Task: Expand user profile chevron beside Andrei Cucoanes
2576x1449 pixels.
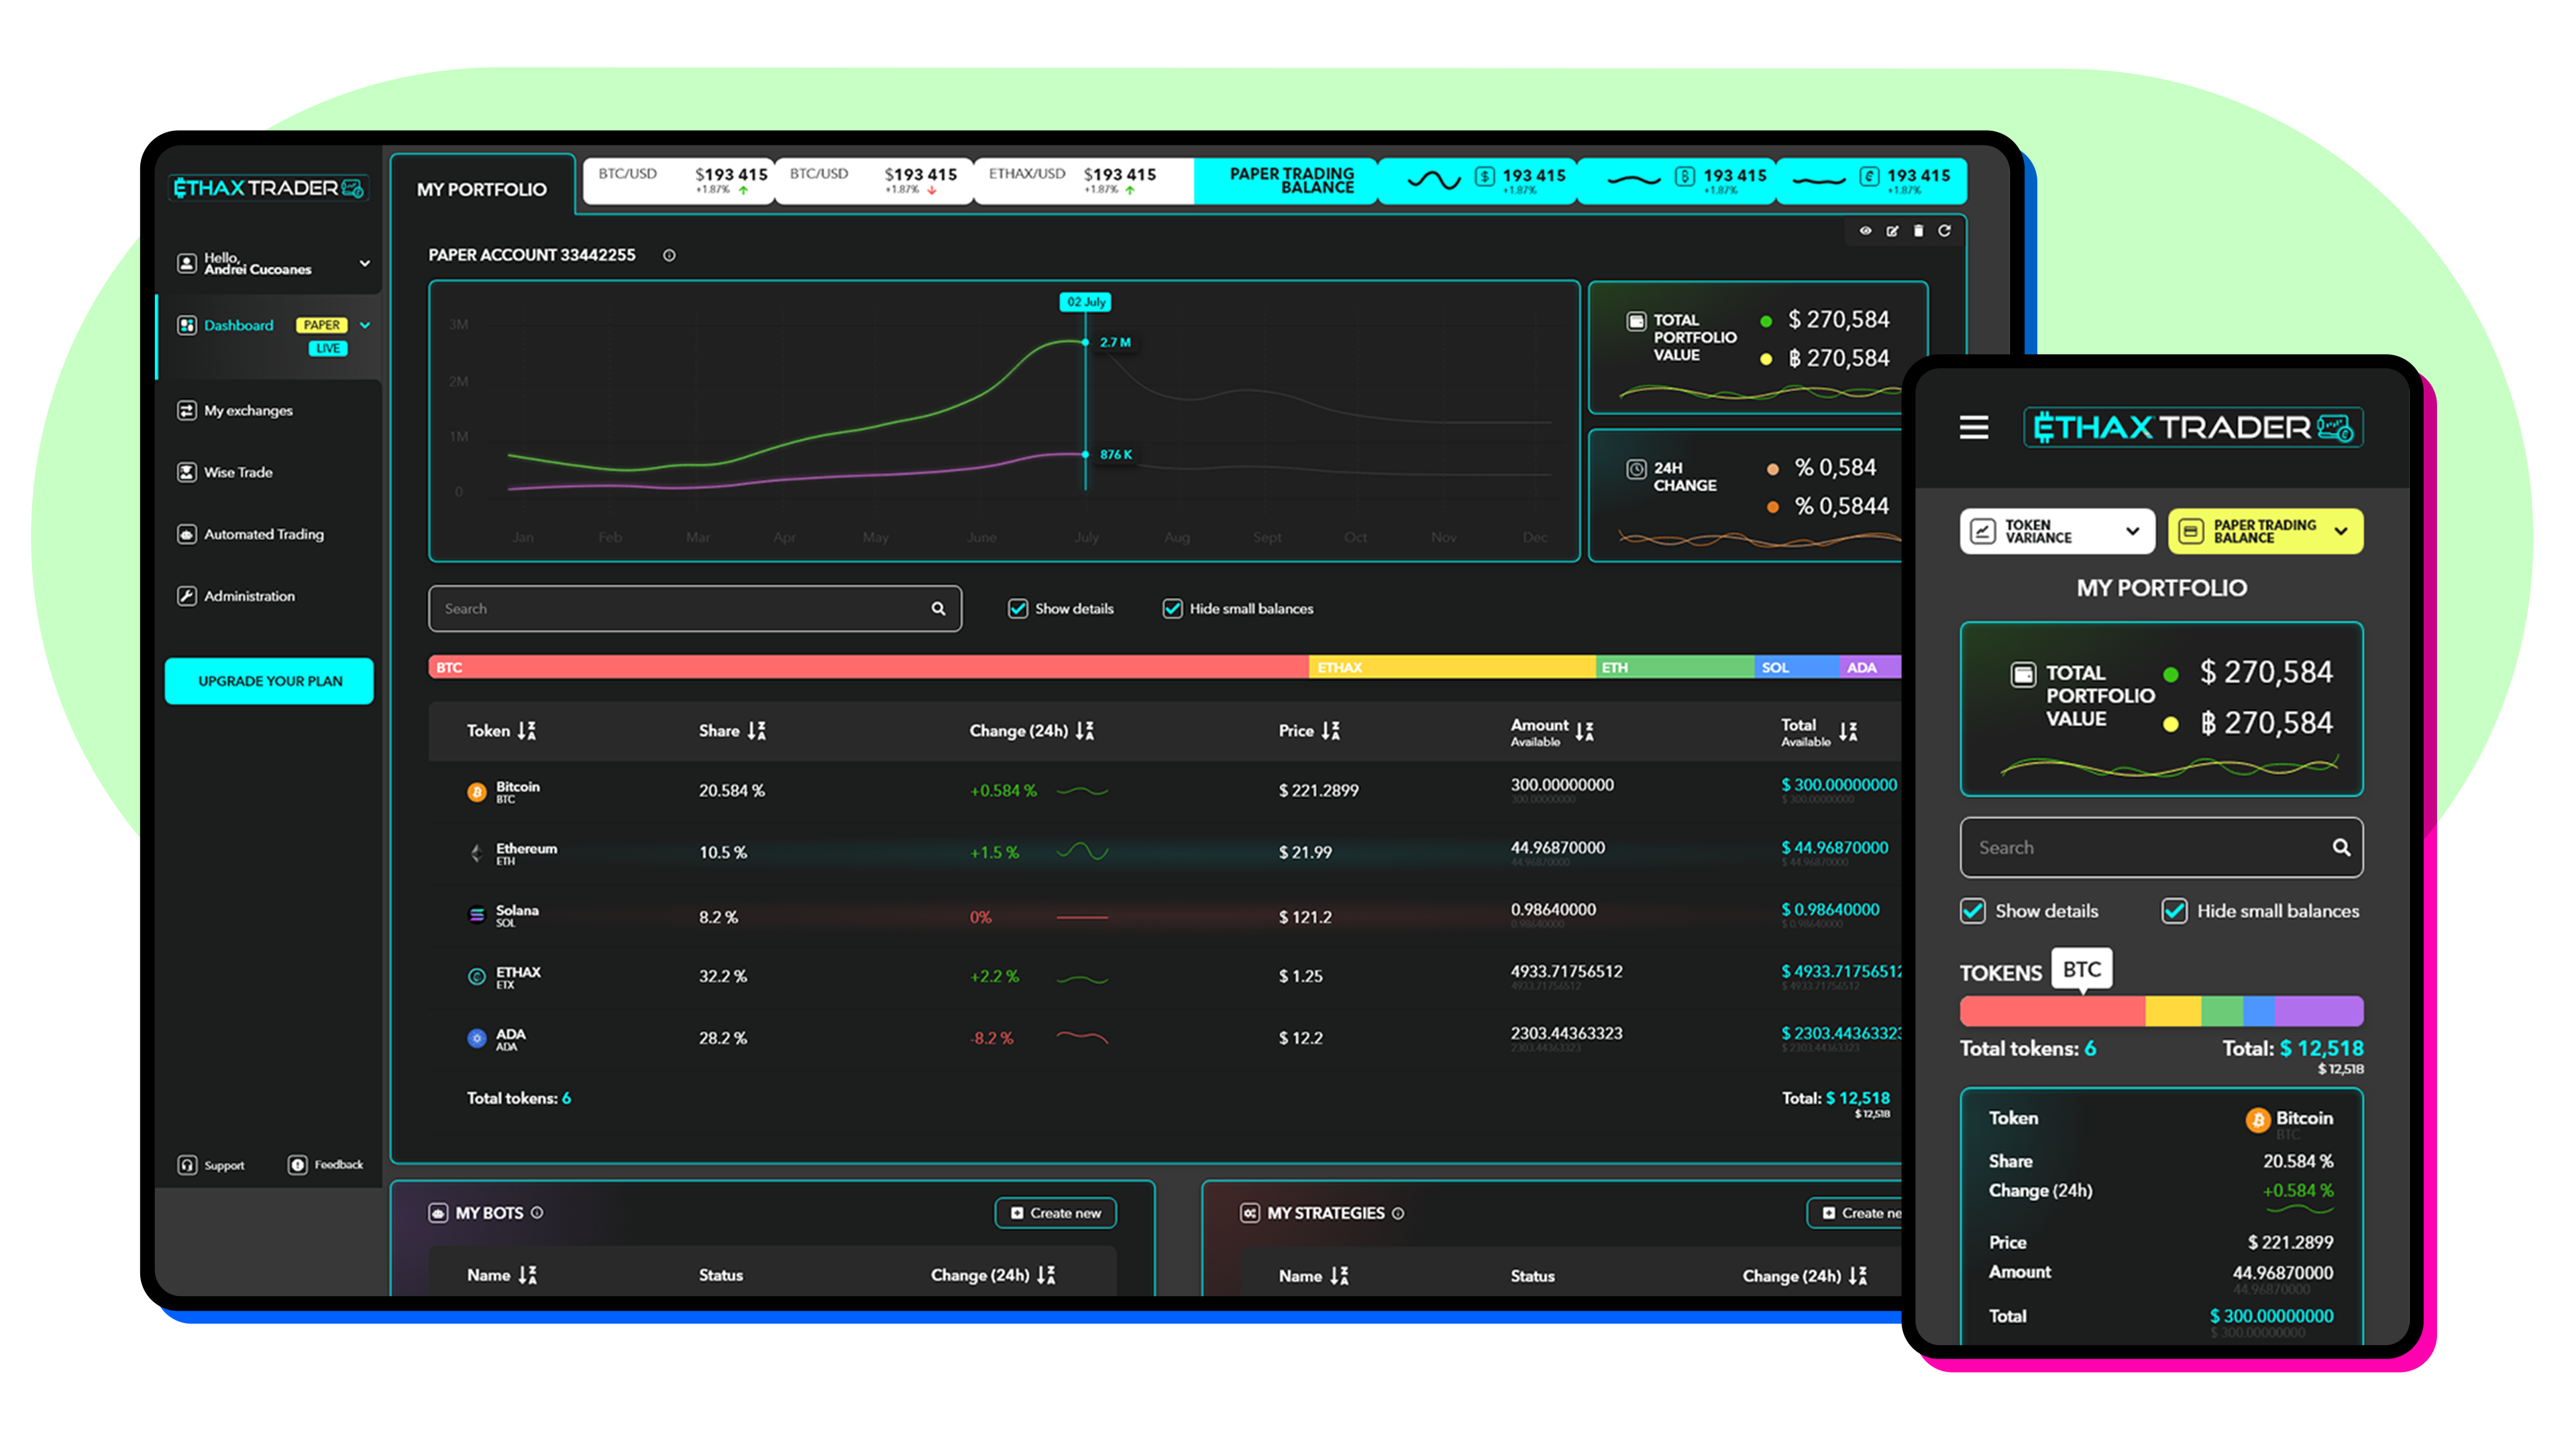Action: pyautogui.click(x=364, y=264)
